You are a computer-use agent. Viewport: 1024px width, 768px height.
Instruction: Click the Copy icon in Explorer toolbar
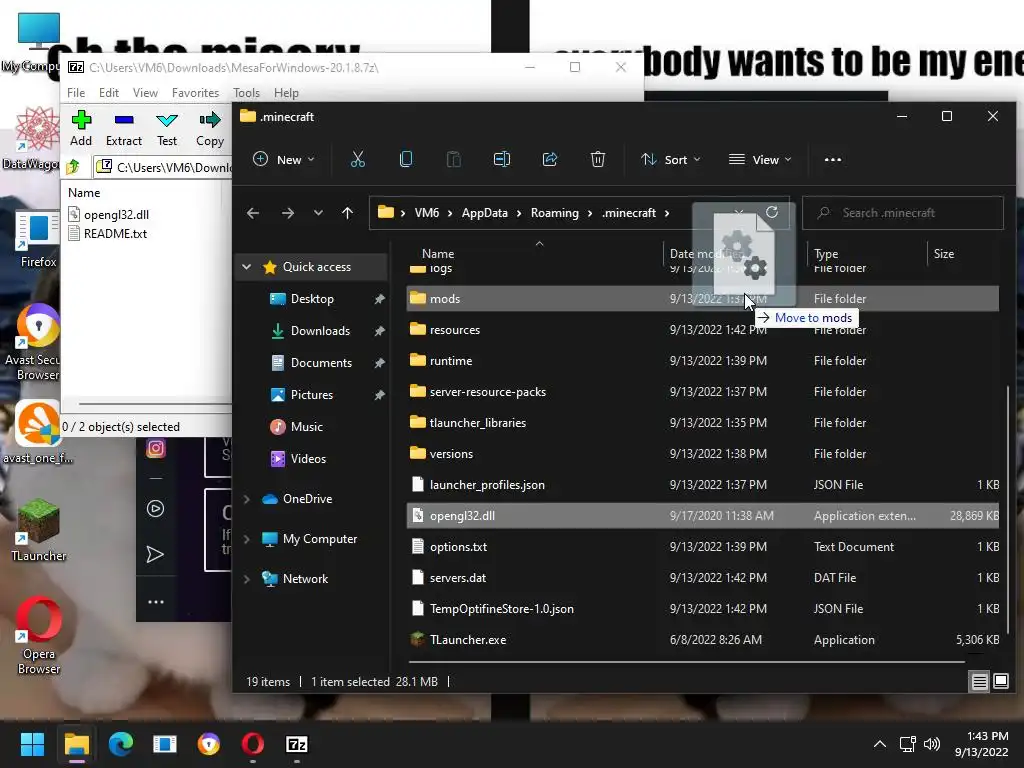[x=406, y=159]
